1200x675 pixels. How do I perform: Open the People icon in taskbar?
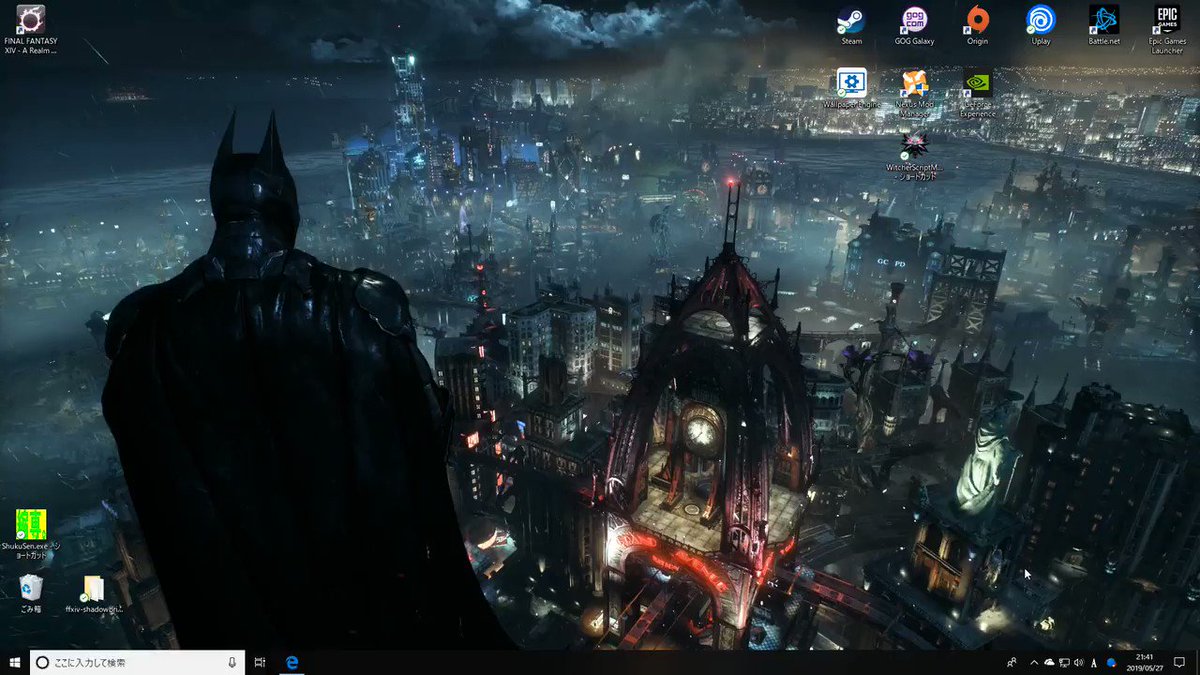(1011, 662)
